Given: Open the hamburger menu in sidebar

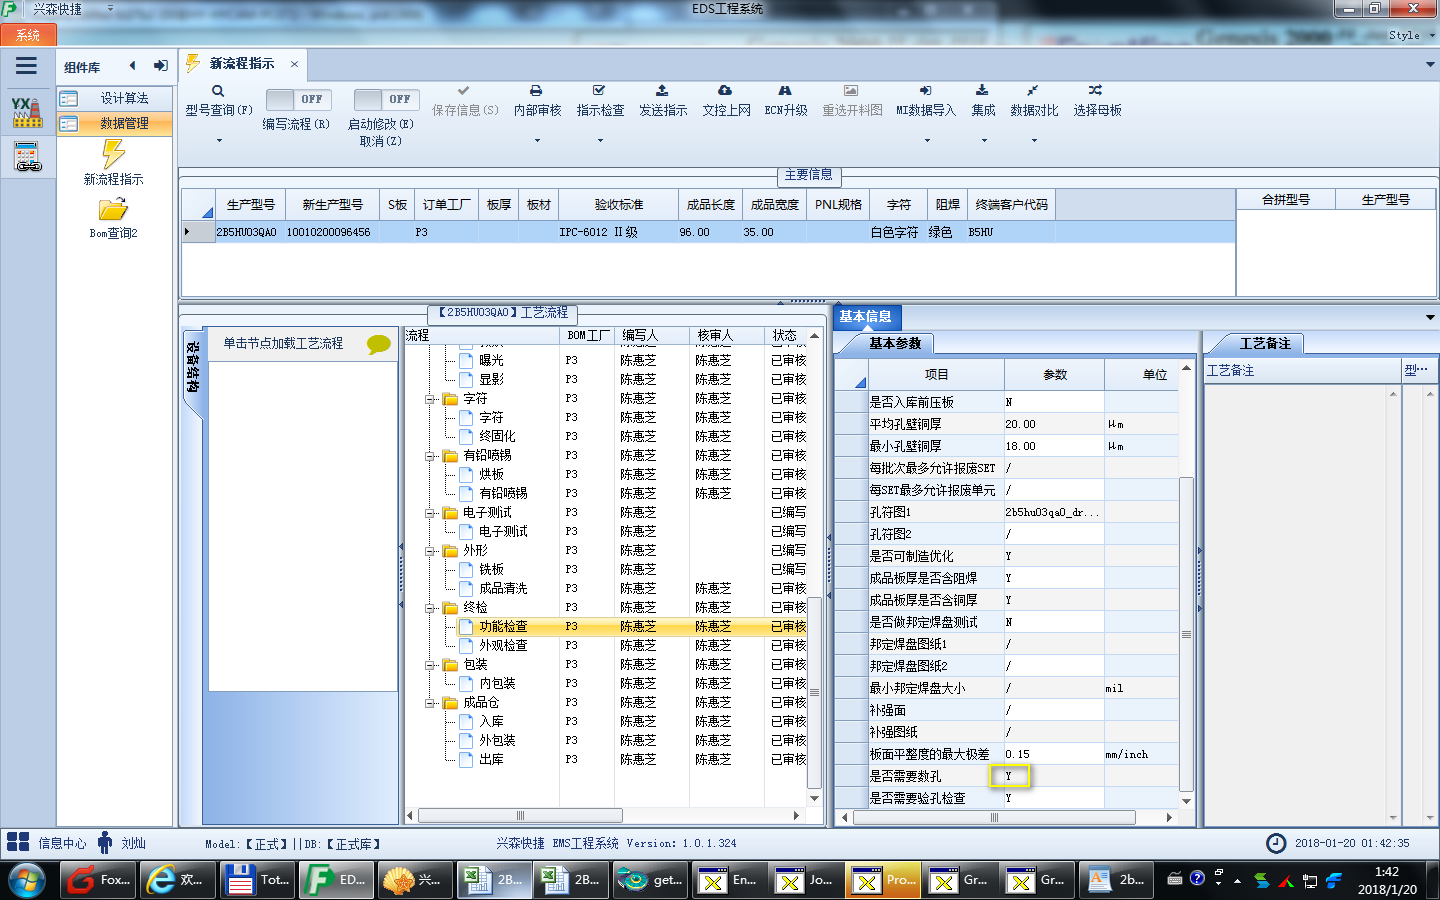Looking at the screenshot, I should (x=27, y=66).
